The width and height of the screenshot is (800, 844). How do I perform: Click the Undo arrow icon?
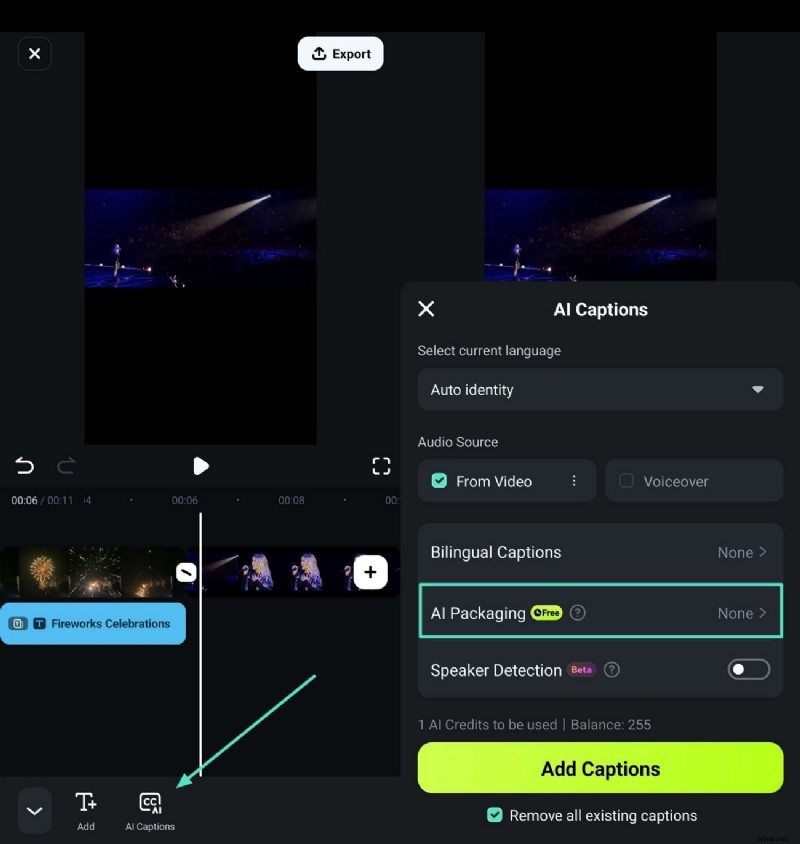(x=24, y=465)
